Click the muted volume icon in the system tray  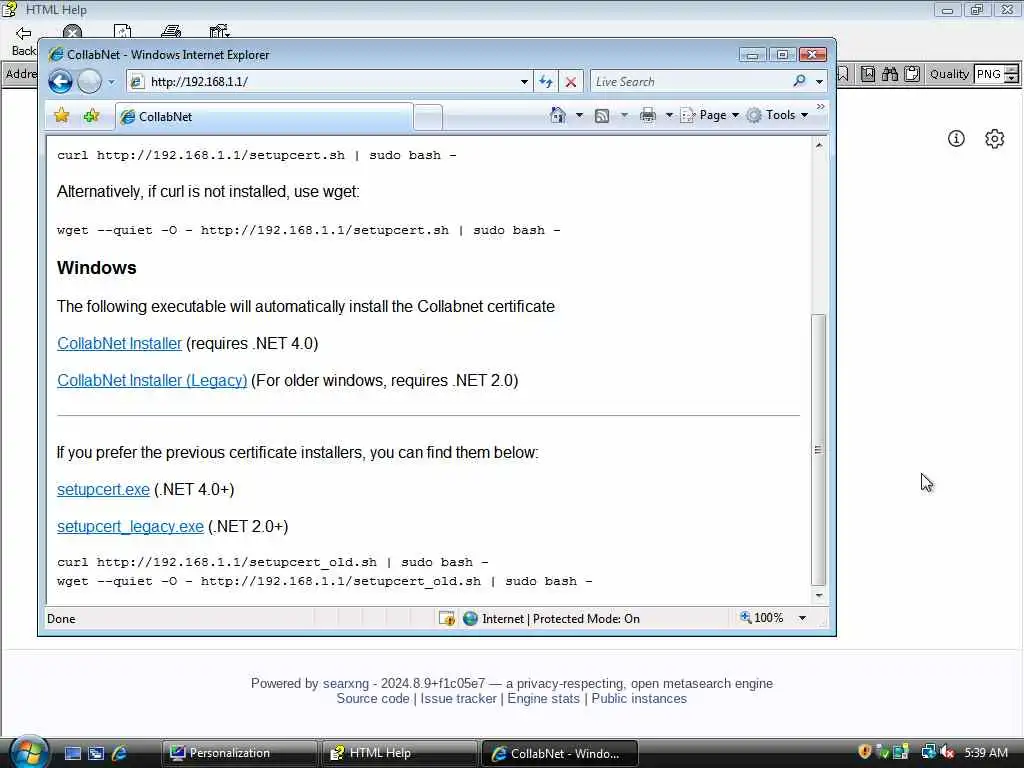(948, 752)
